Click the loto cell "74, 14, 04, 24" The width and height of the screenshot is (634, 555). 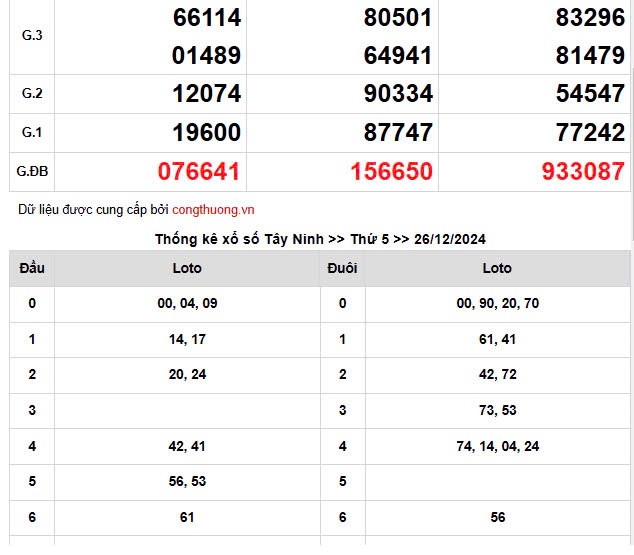coord(497,447)
